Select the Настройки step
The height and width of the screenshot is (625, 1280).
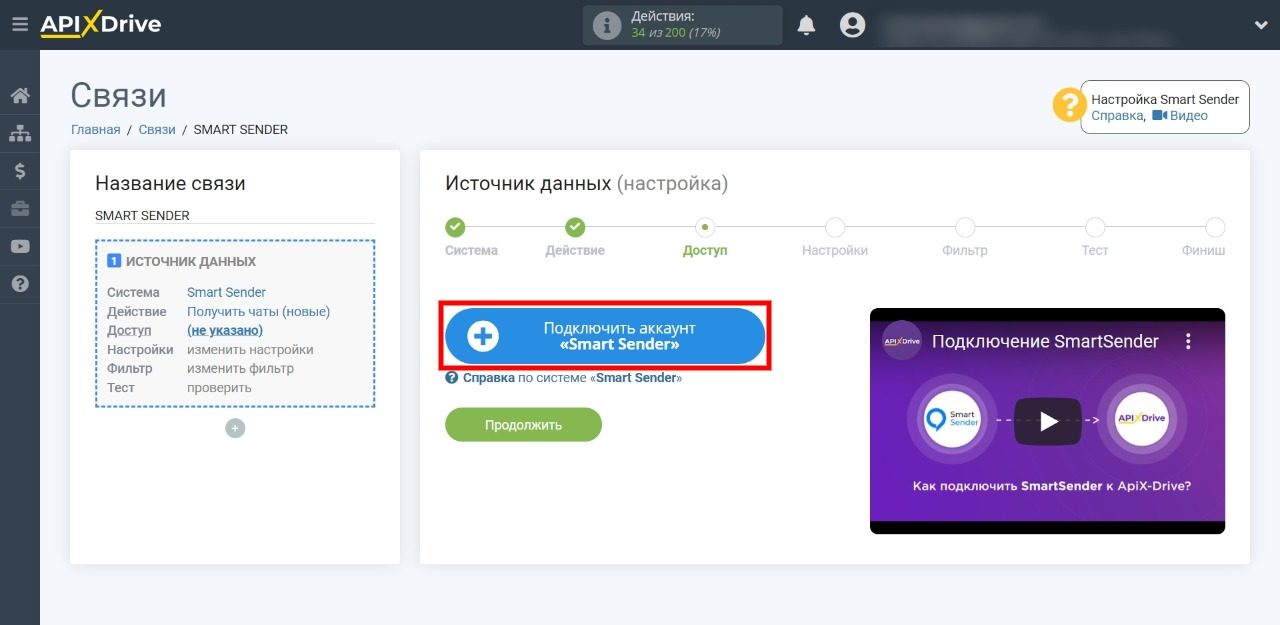pos(835,228)
